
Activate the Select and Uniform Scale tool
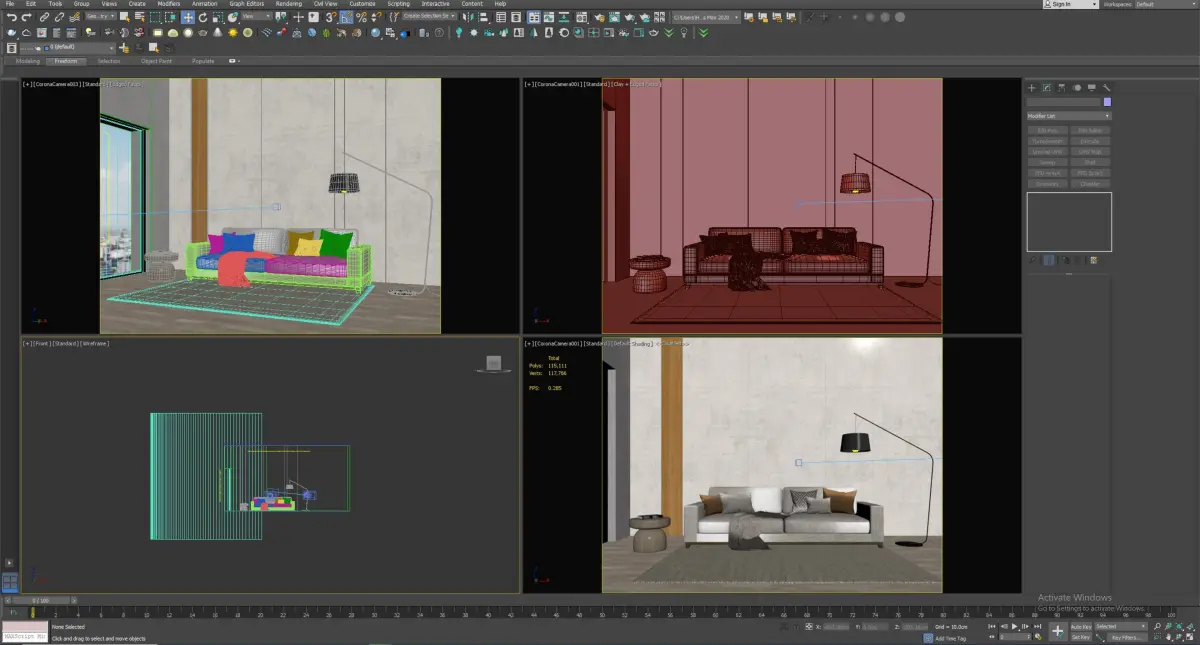[218, 17]
